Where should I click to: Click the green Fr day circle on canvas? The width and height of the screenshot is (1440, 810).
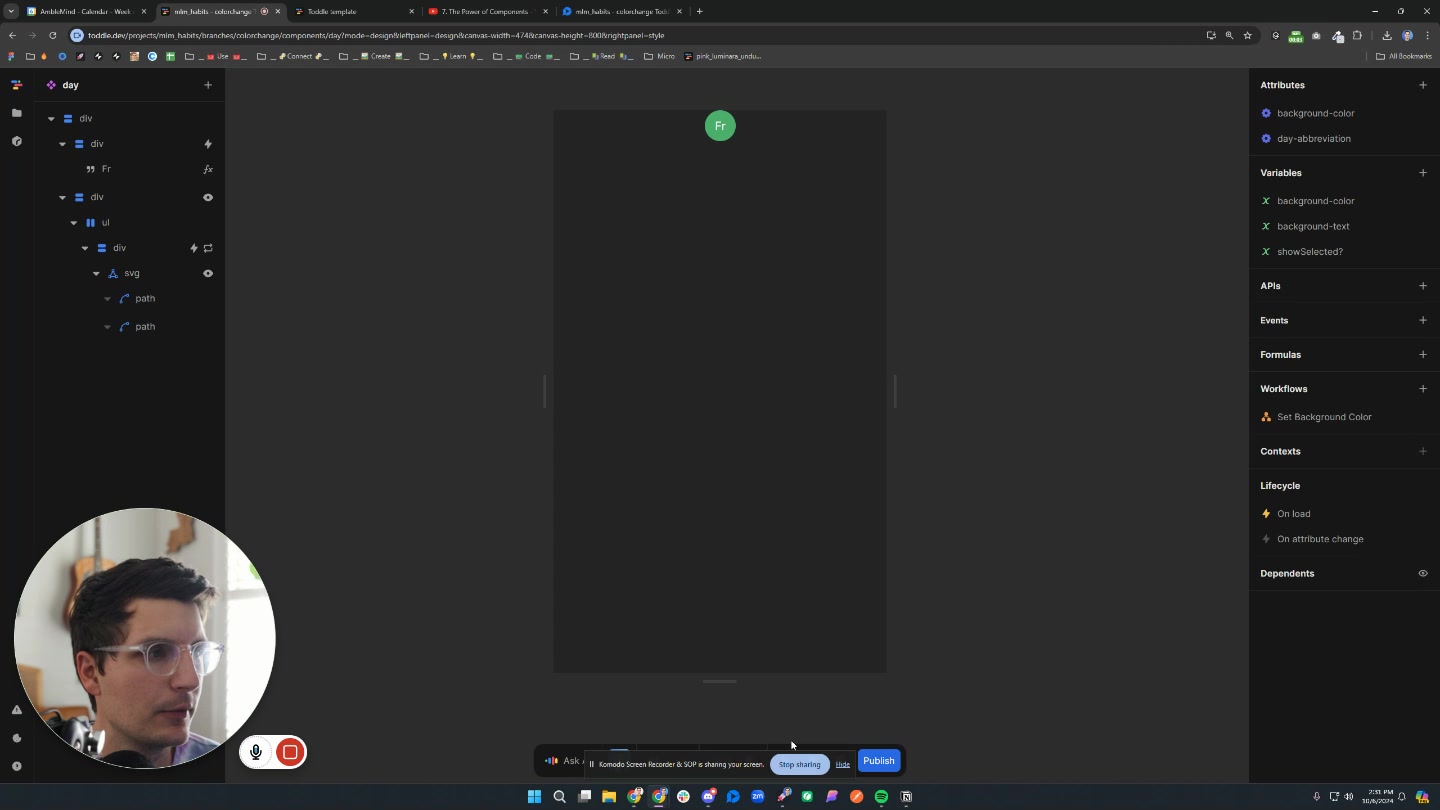720,126
